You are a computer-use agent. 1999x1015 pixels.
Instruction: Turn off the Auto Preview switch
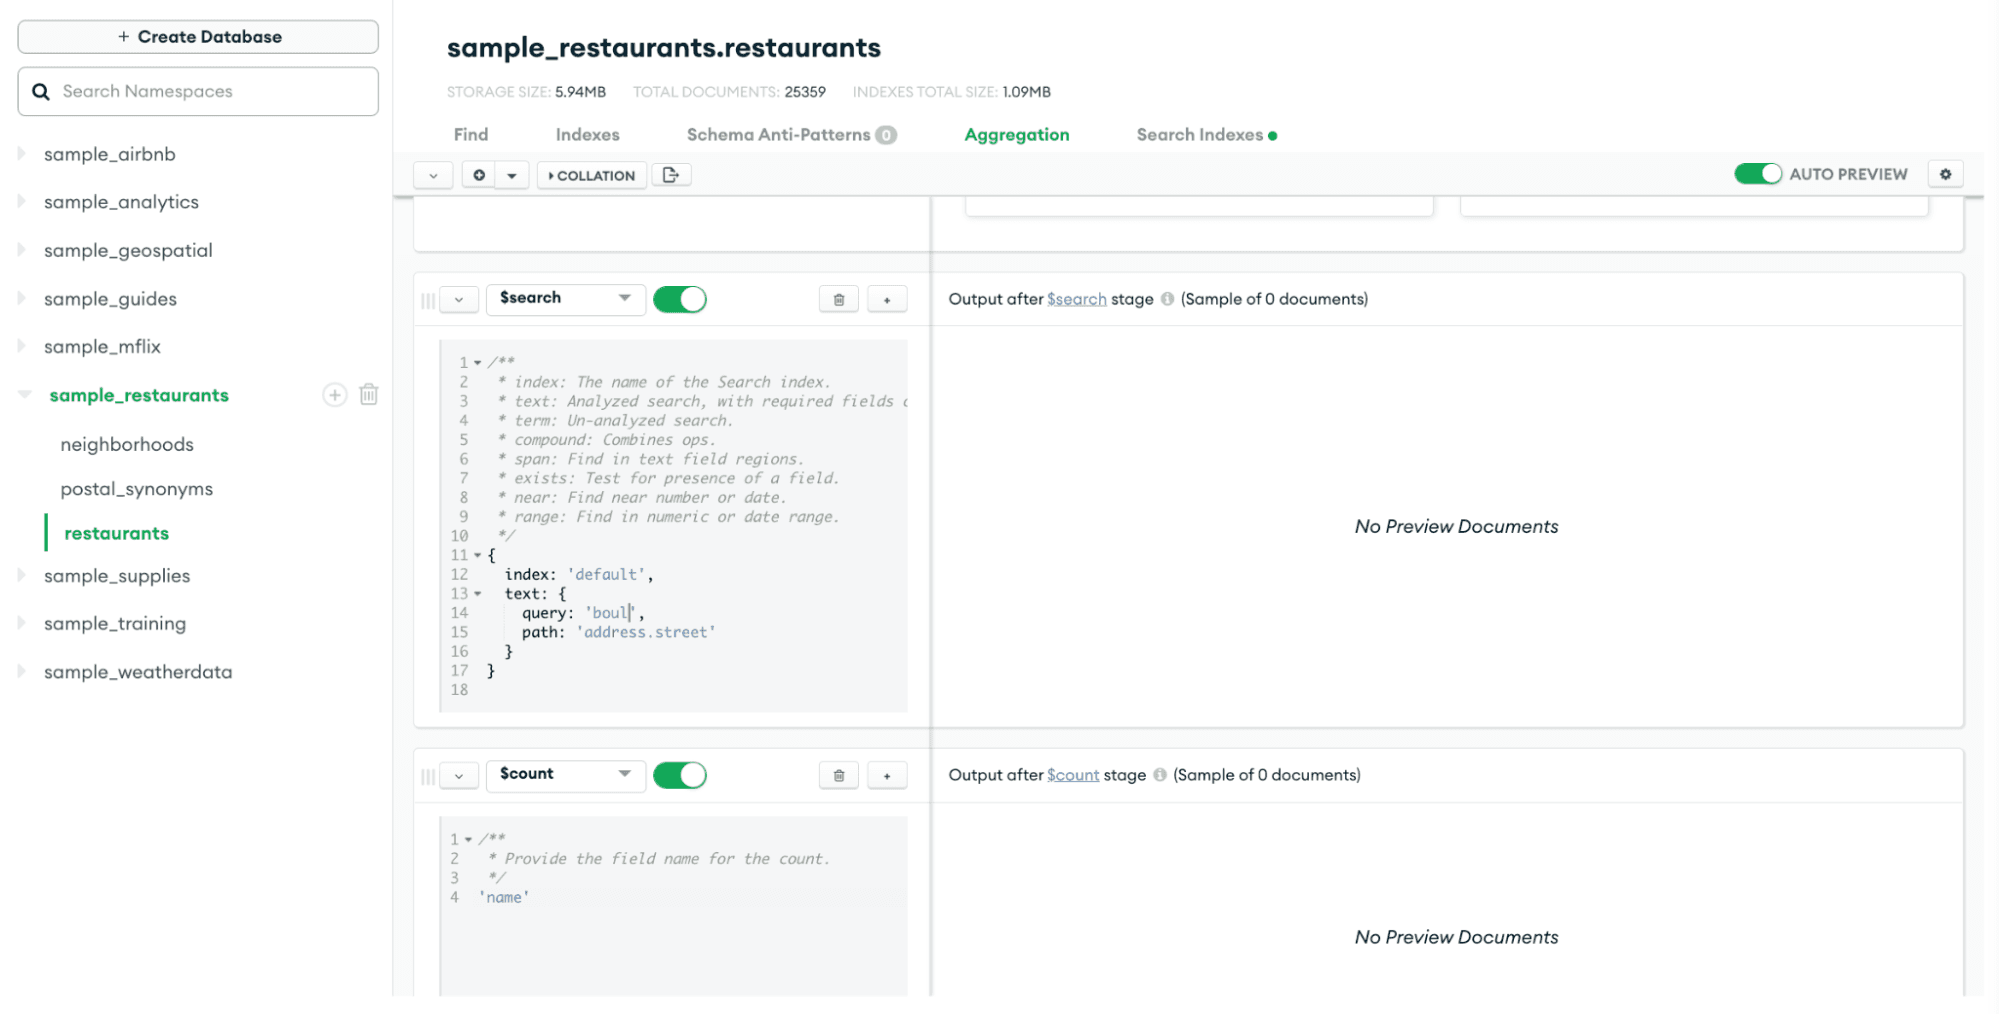[x=1757, y=174]
